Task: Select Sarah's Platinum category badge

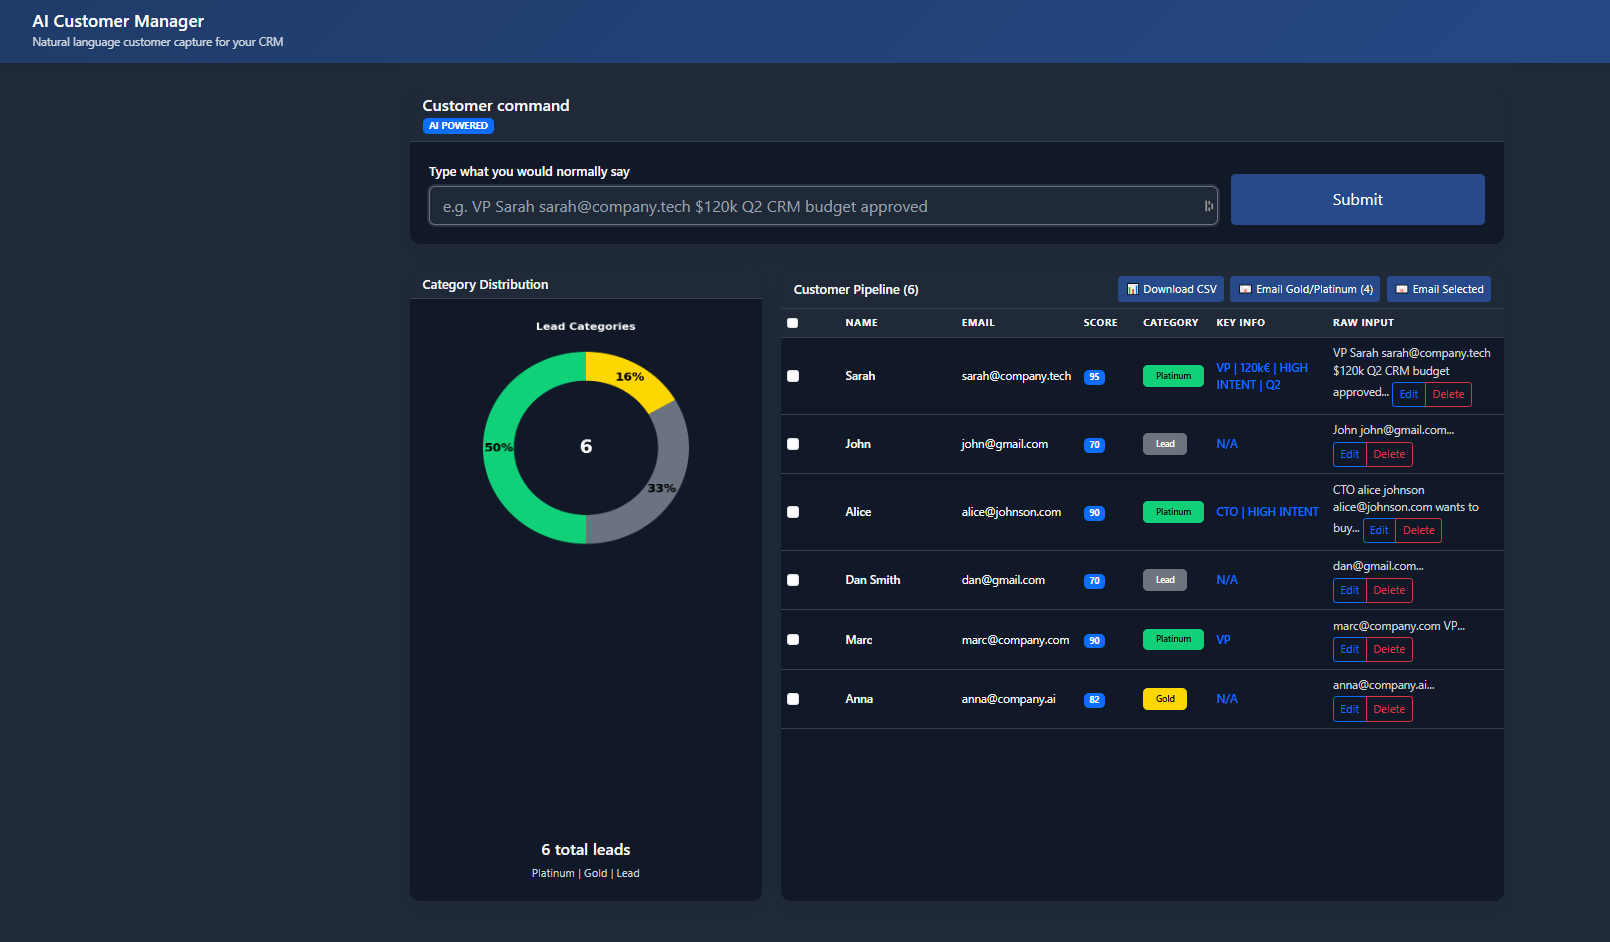Action: (x=1173, y=375)
